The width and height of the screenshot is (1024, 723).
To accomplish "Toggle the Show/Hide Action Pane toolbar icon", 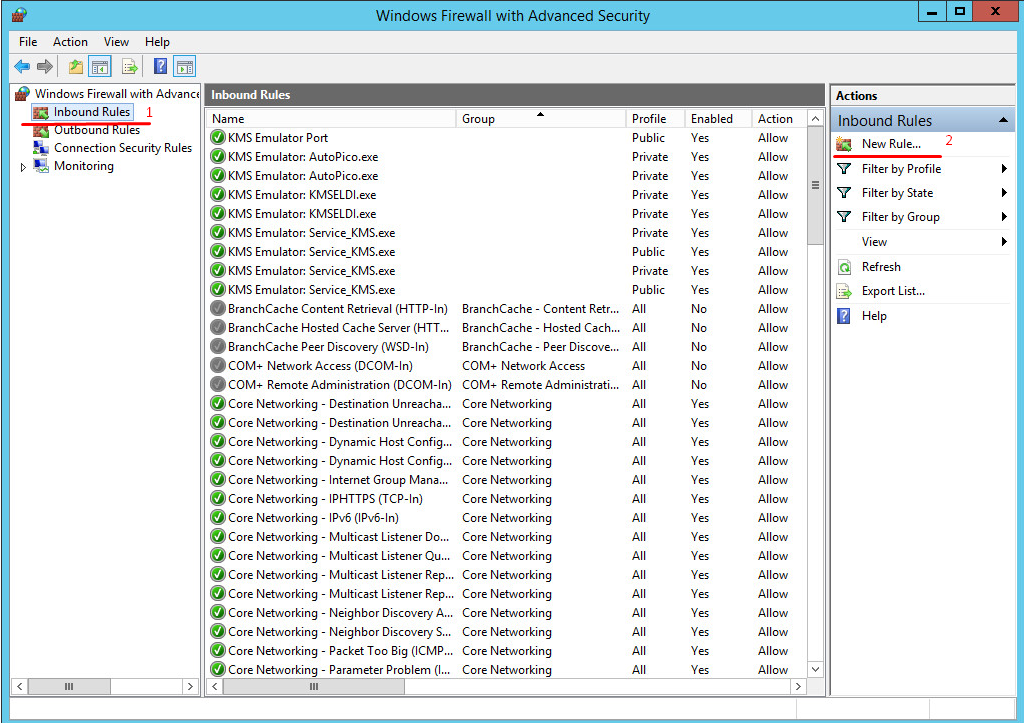I will [x=185, y=67].
